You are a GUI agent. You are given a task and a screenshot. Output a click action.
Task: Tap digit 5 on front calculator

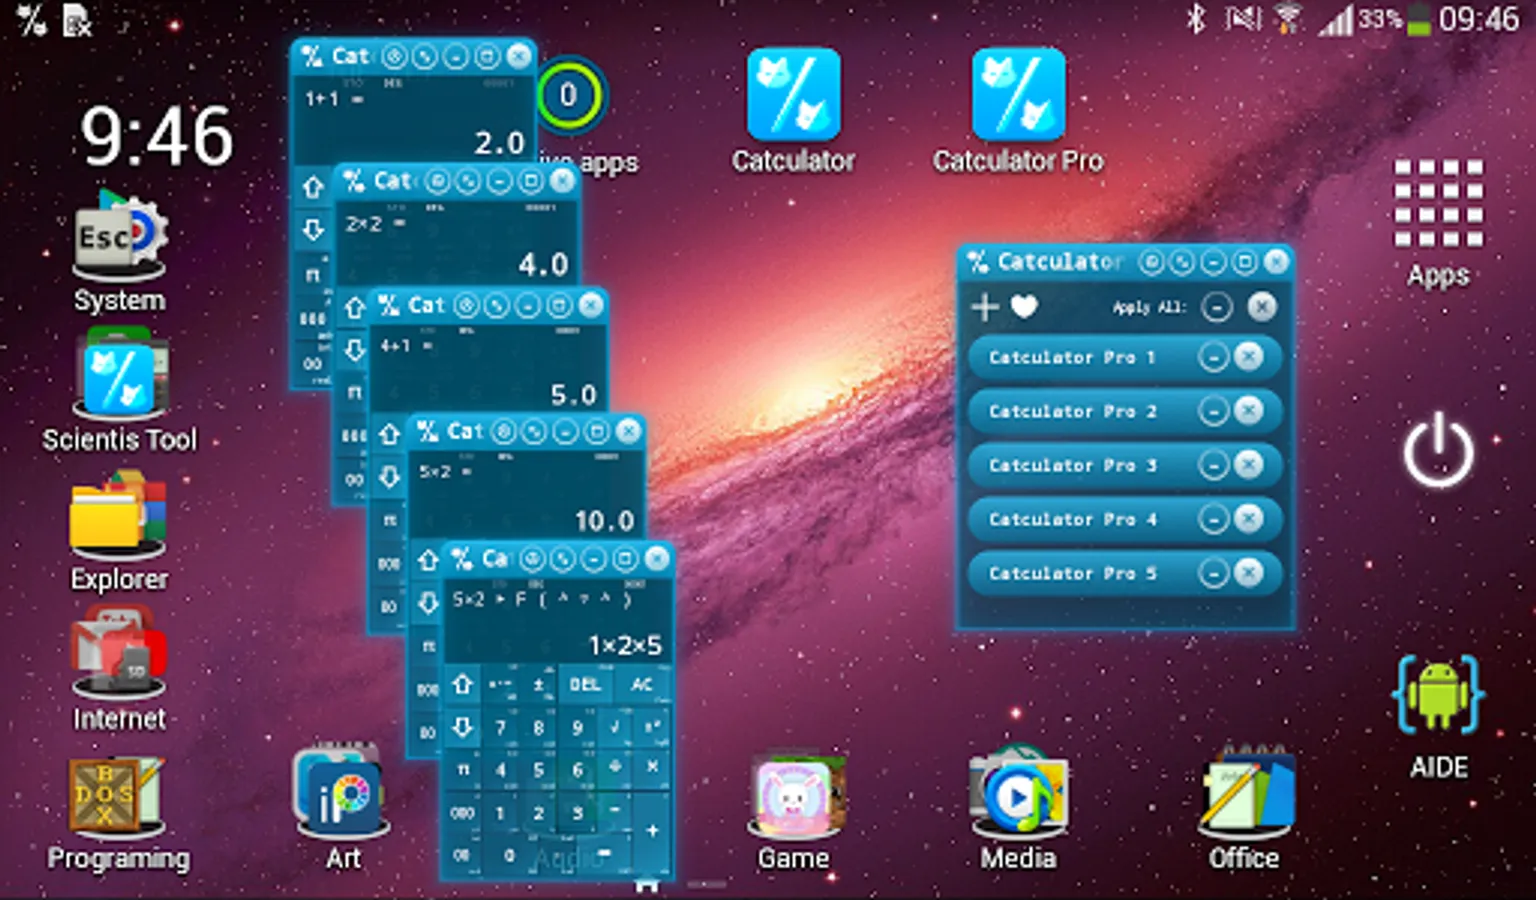coord(539,770)
